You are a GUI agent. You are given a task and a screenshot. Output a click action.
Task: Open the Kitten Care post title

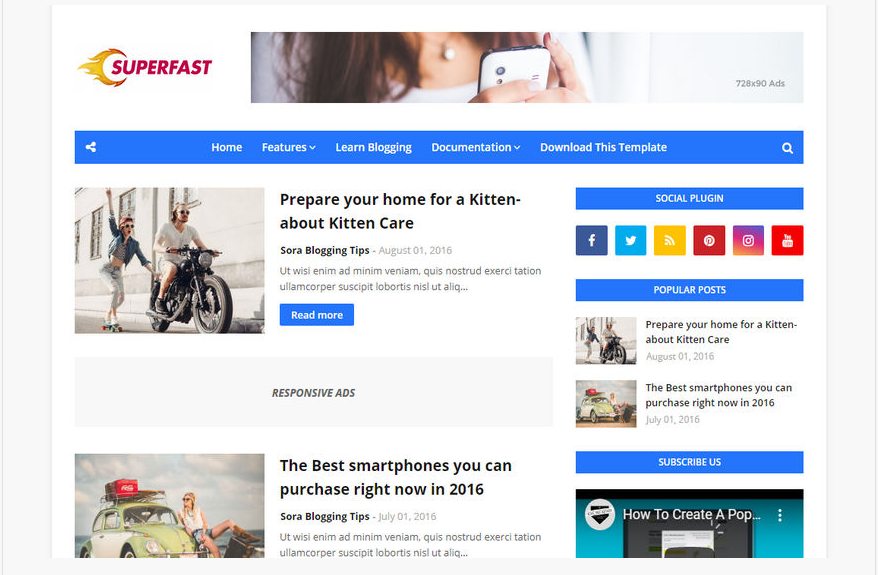(400, 211)
